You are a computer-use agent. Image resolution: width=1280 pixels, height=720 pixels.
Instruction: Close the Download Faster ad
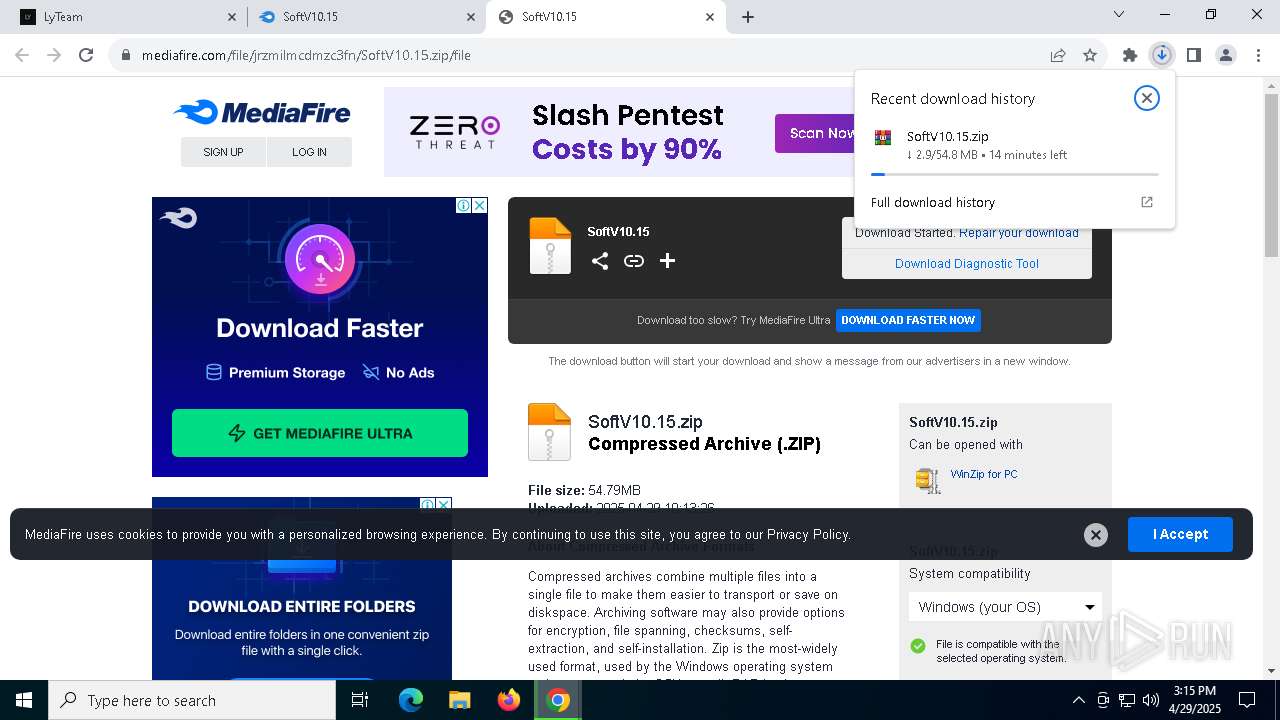tap(479, 205)
